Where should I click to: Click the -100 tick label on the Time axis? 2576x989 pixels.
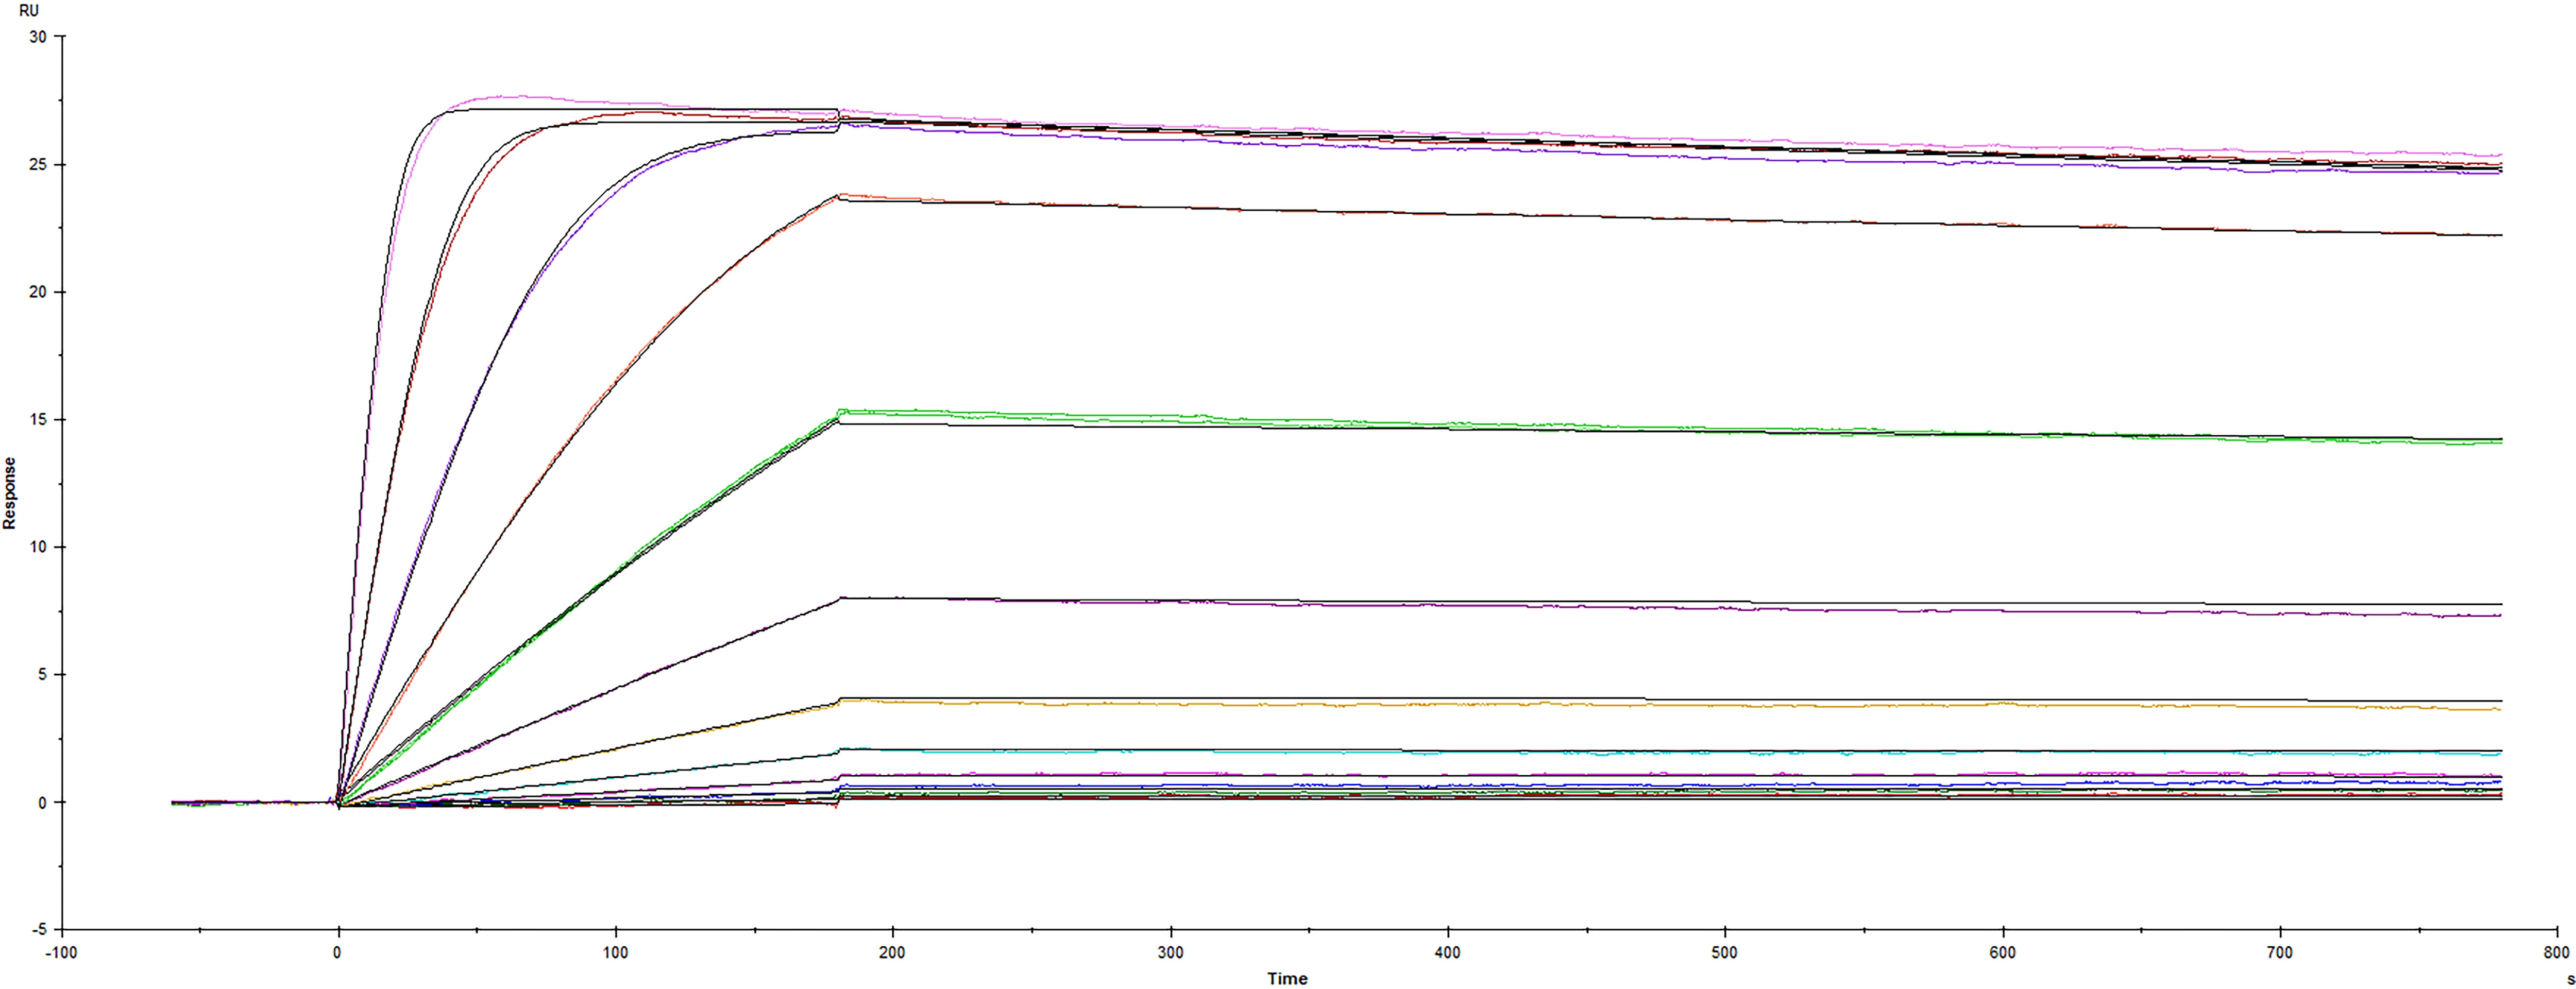[x=61, y=953]
